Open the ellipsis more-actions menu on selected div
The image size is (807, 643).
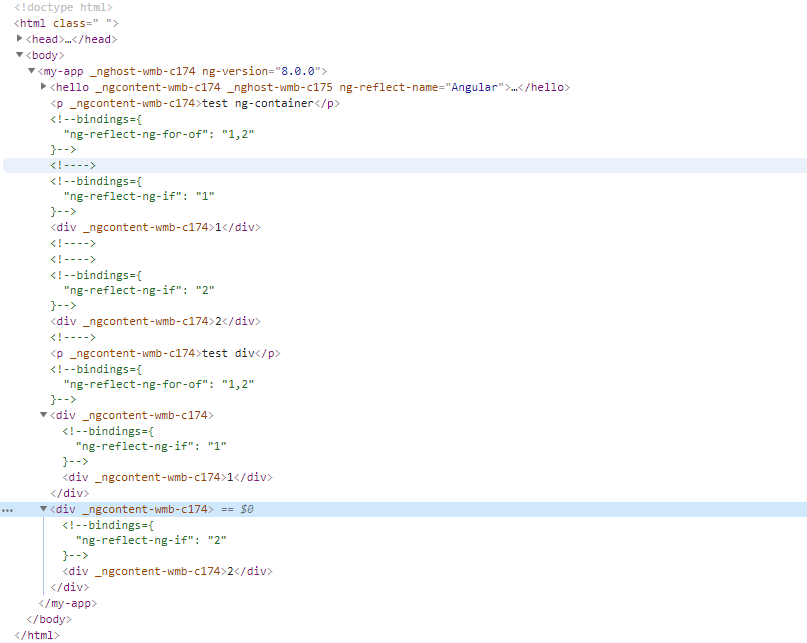click(x=8, y=509)
